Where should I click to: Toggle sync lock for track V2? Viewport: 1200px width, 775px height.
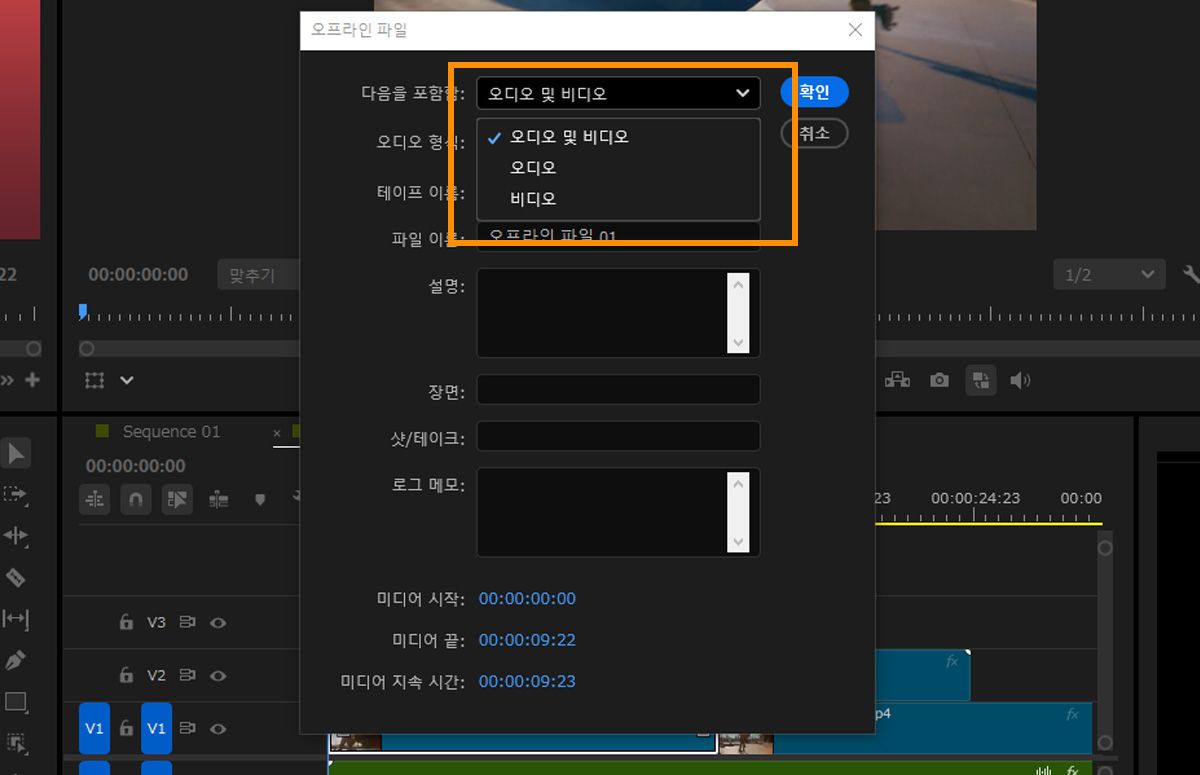pos(187,675)
